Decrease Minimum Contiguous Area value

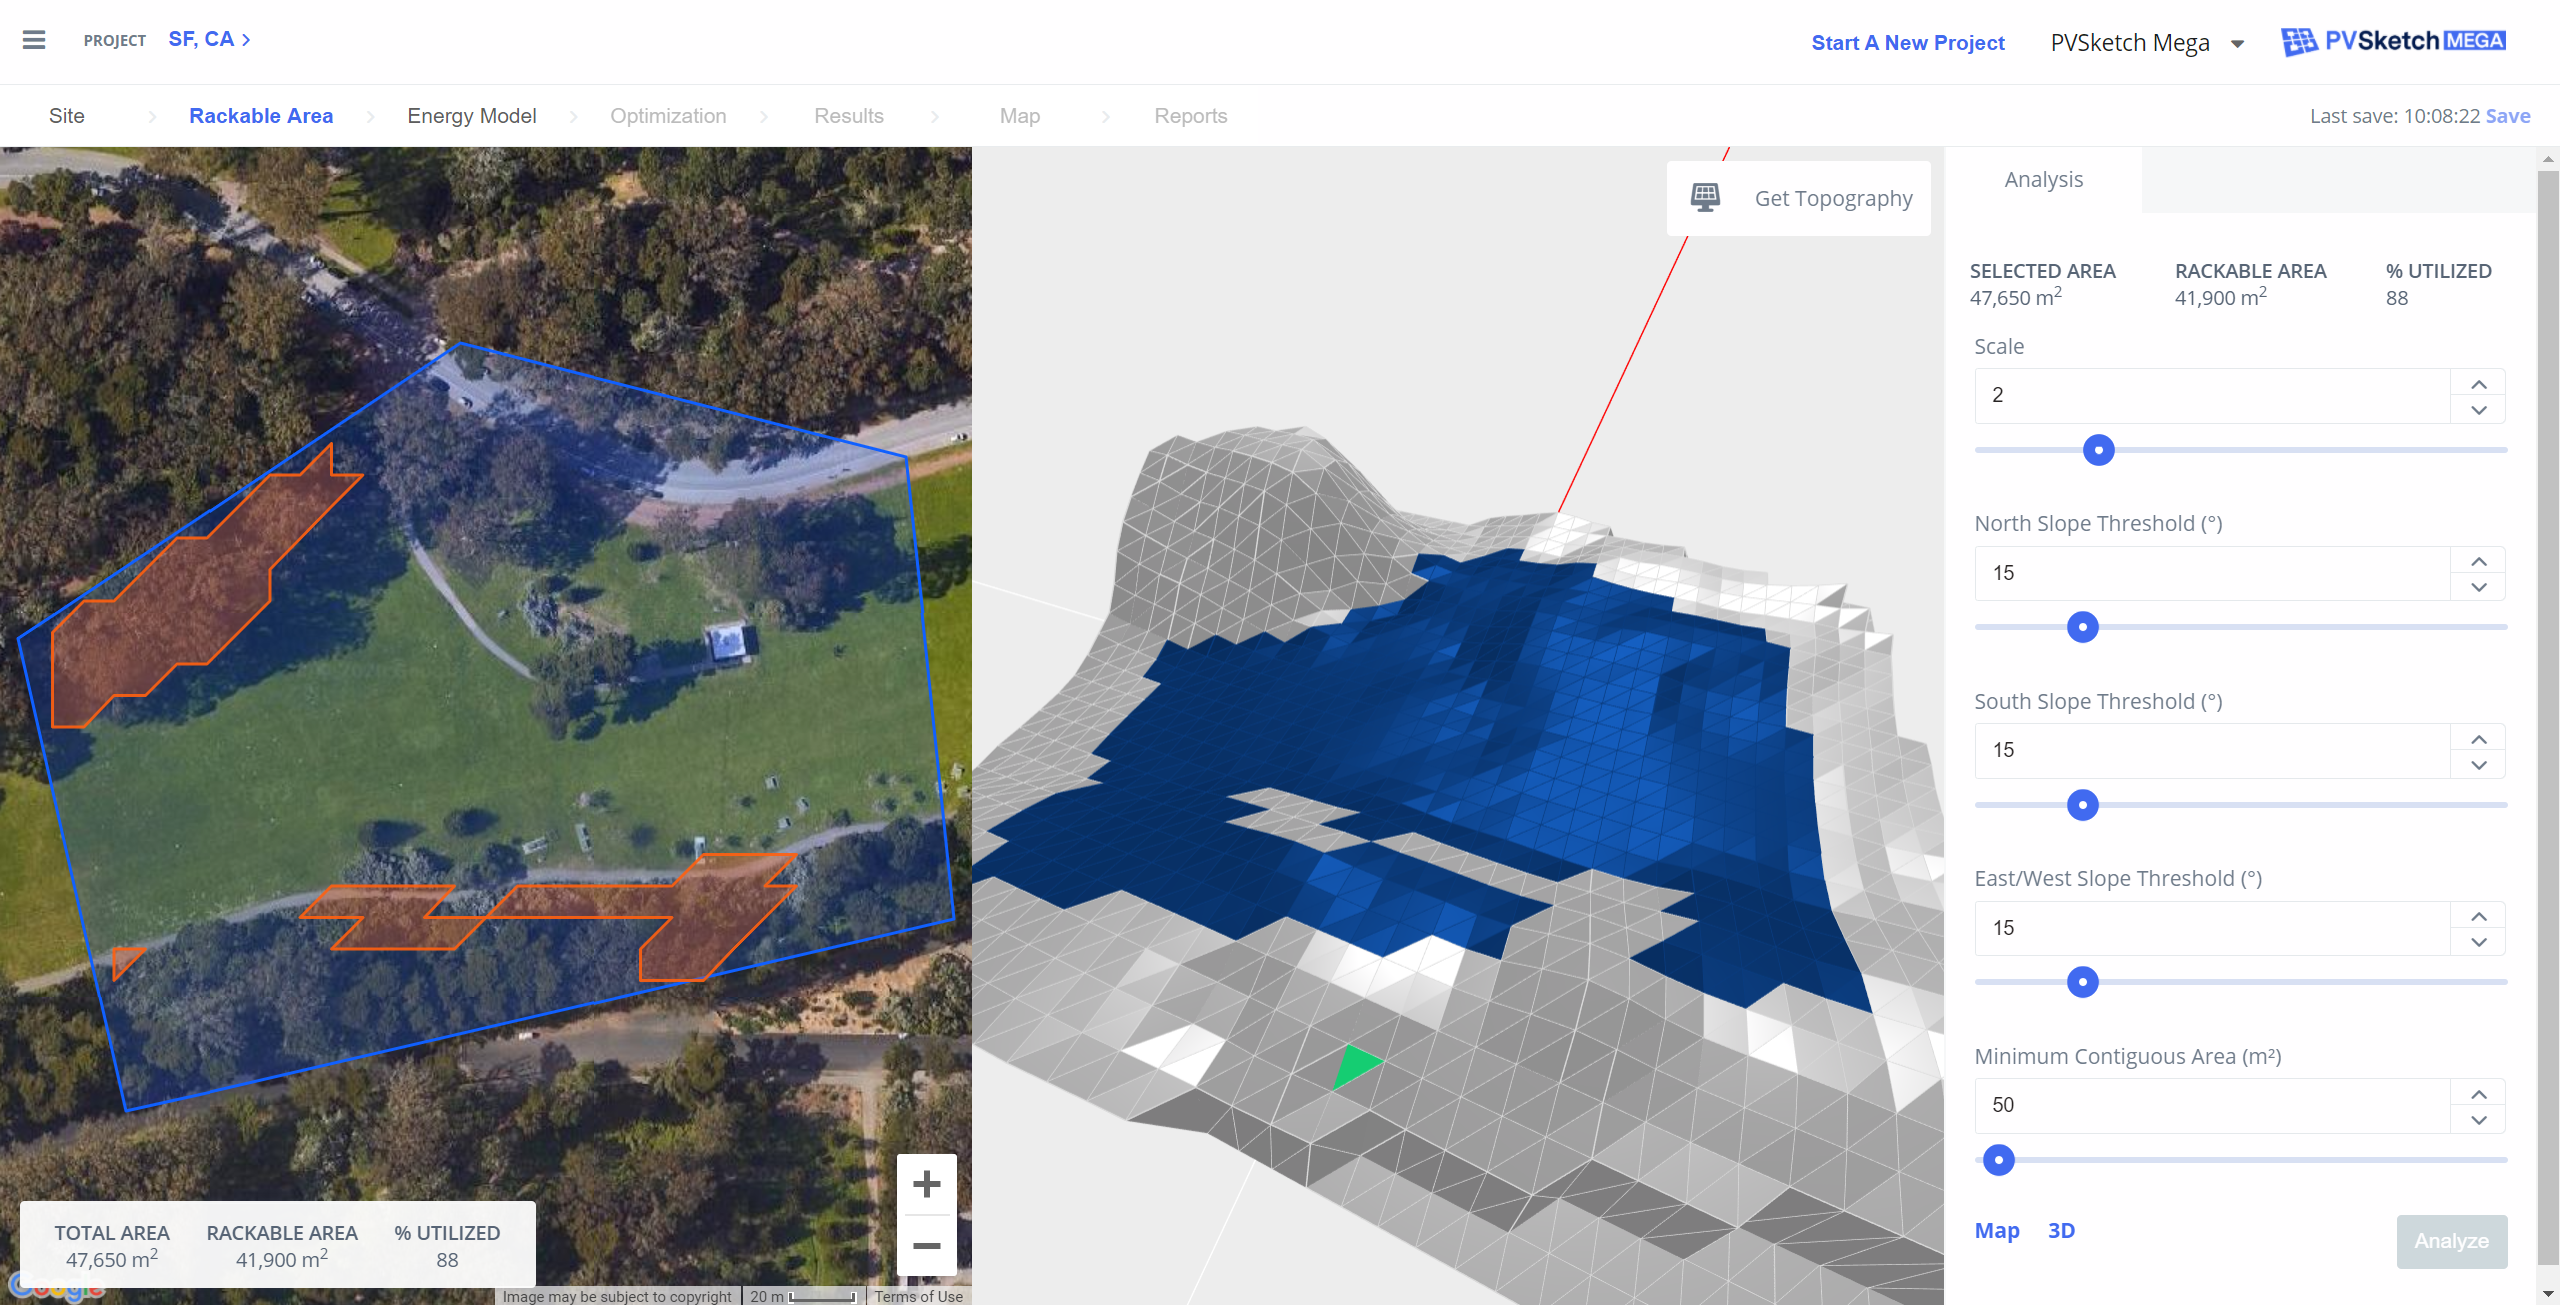(2478, 1120)
